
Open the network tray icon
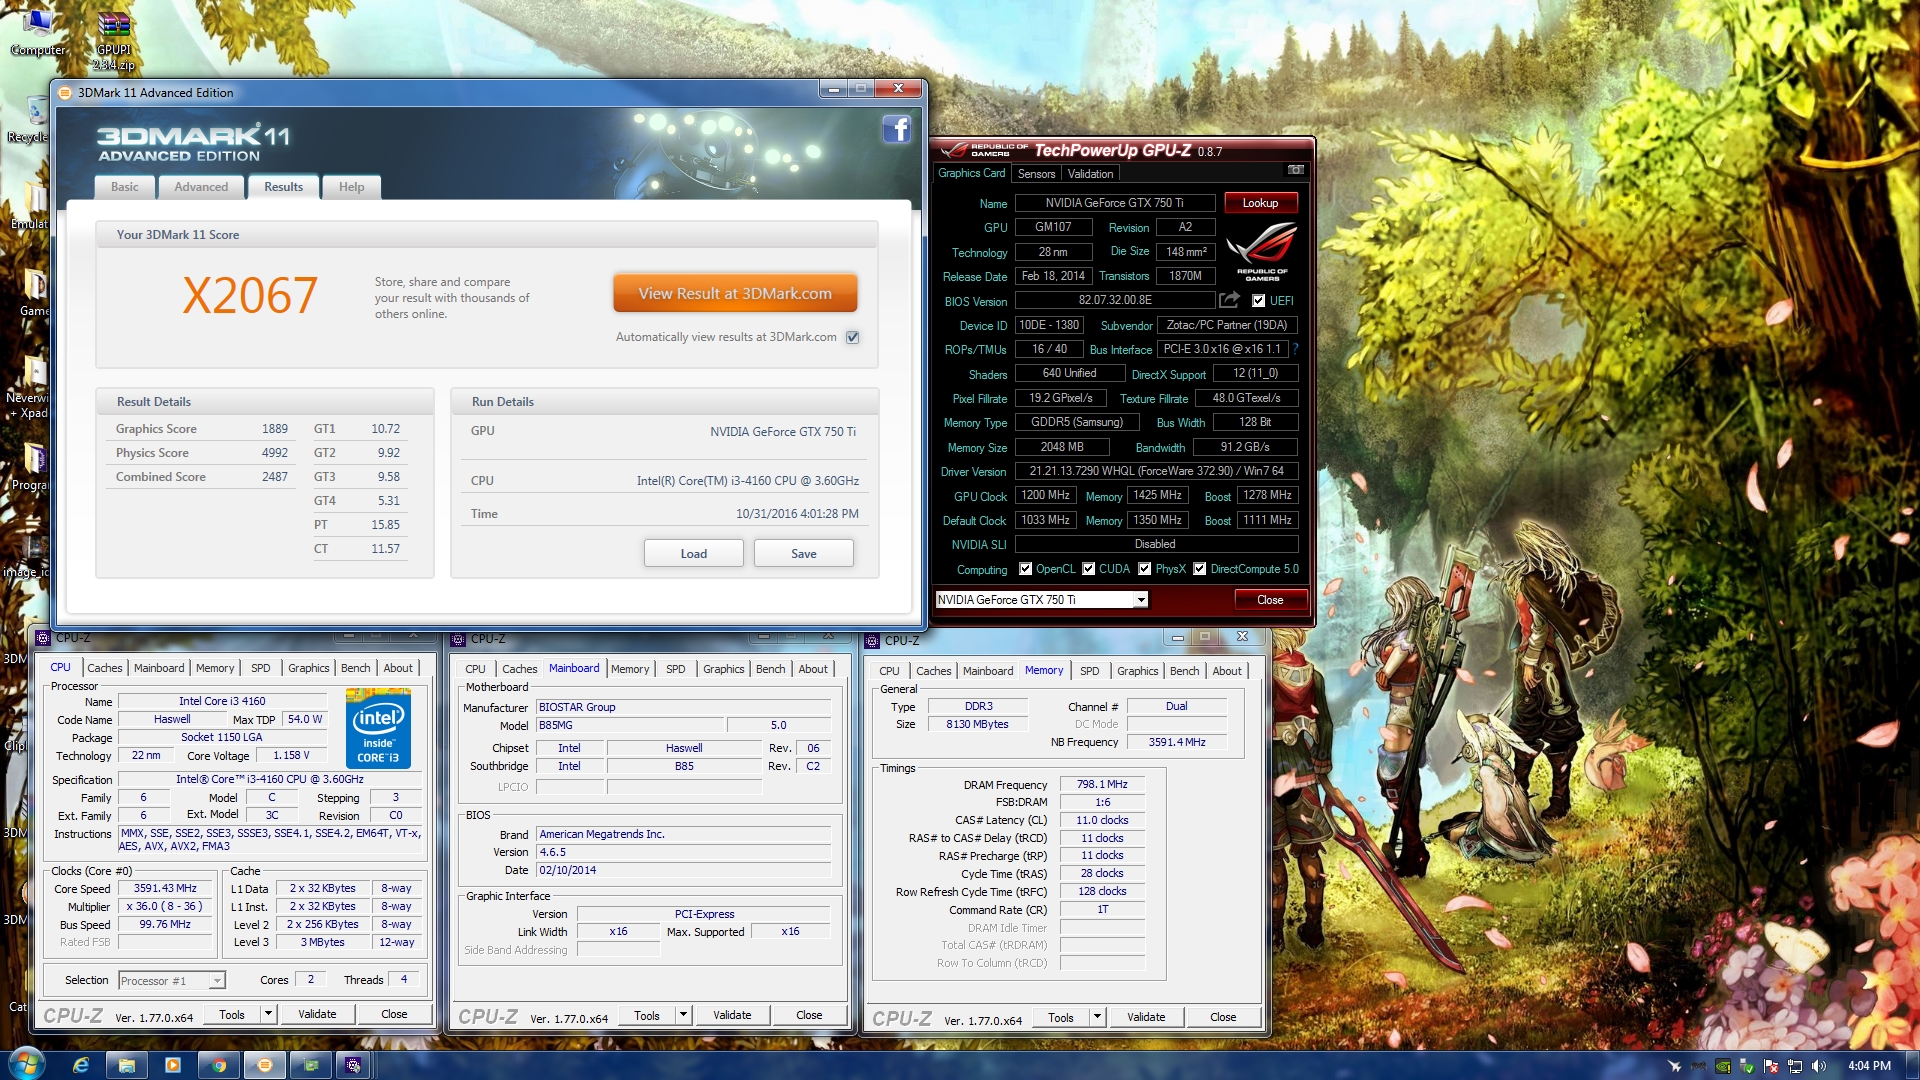click(x=1795, y=1066)
